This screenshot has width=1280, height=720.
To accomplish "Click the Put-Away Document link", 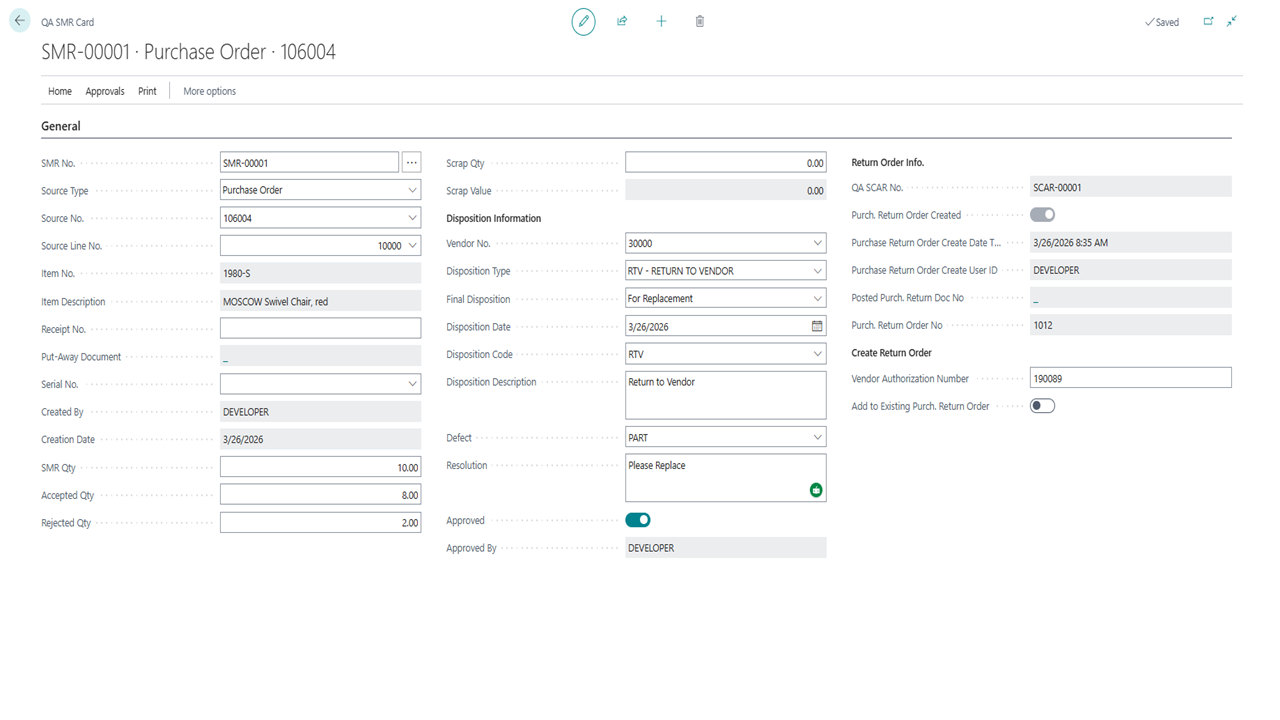I will (x=226, y=358).
